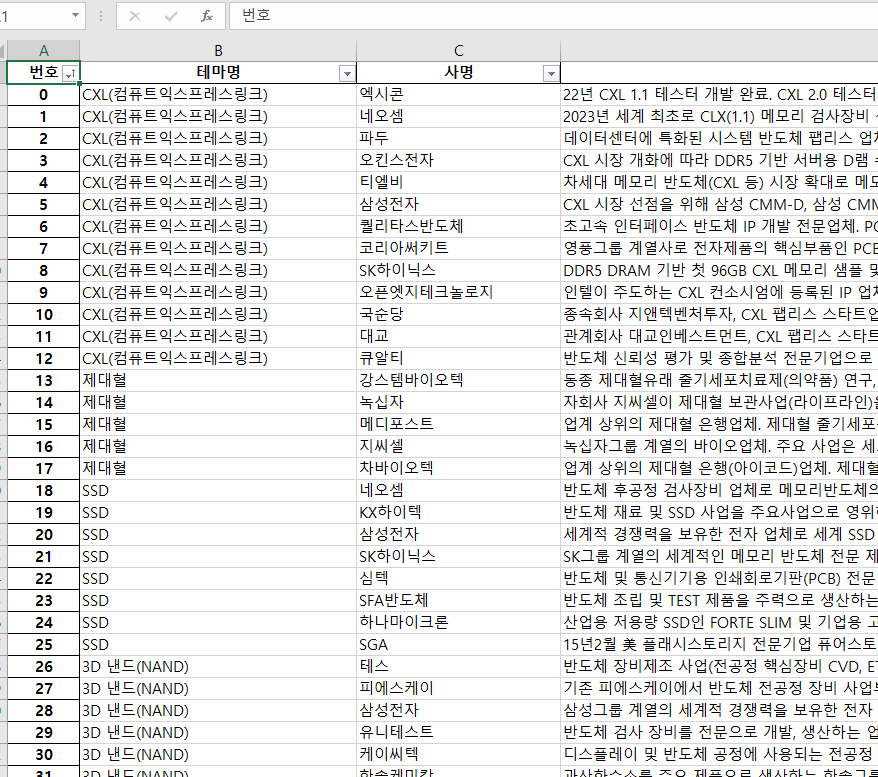Viewport: 878px width, 777px height.
Task: Select cell with company SGA
Action: [x=458, y=644]
